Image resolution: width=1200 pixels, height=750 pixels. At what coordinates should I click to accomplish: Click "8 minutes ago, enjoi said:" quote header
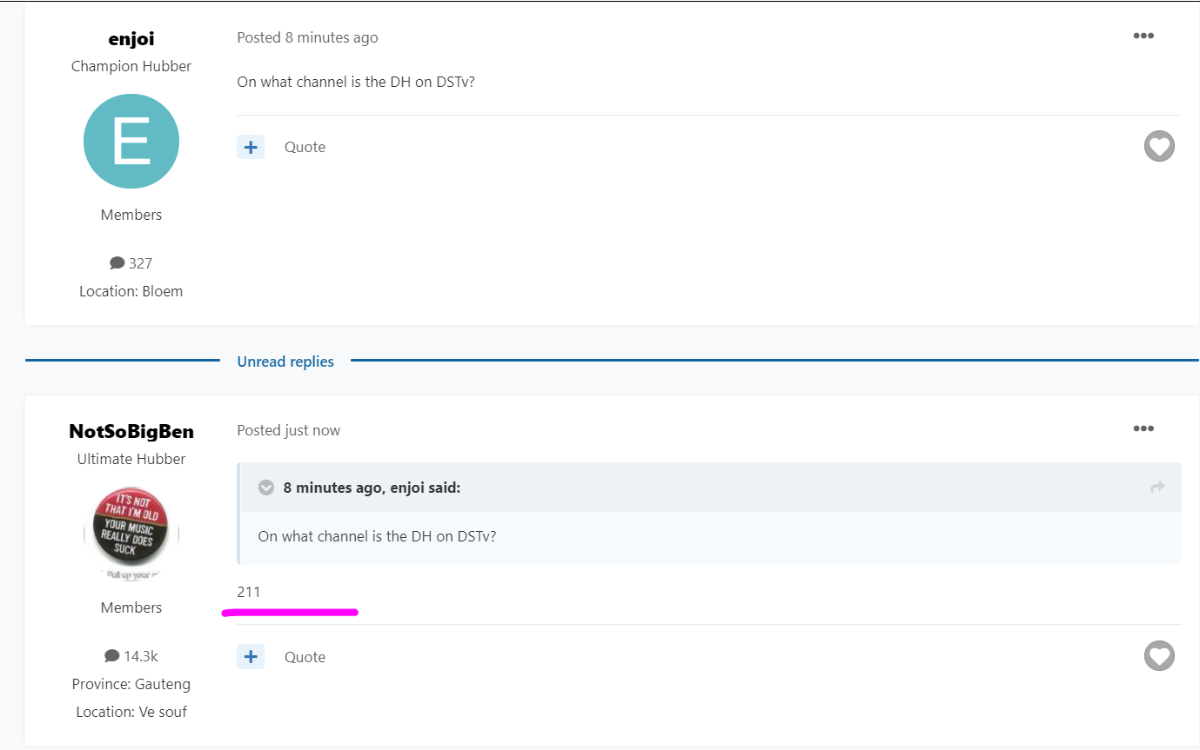[371, 488]
